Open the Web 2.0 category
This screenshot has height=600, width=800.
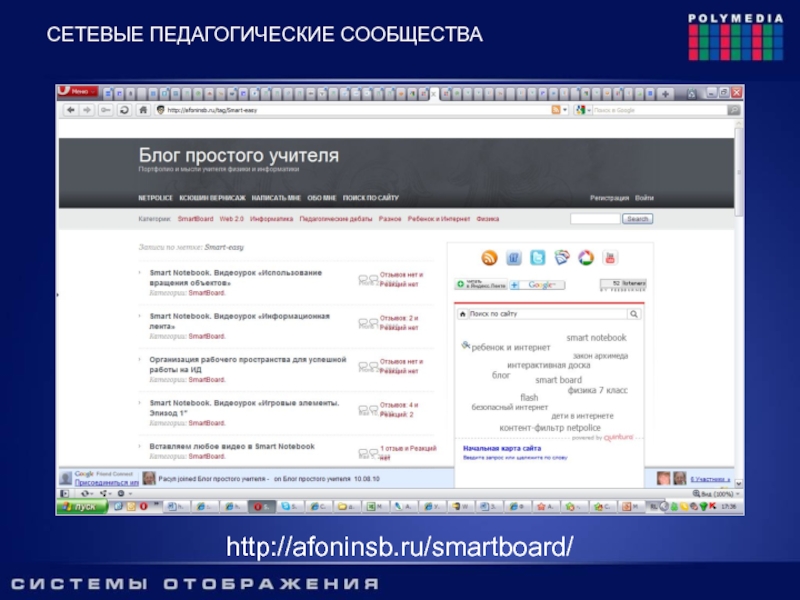tap(232, 219)
